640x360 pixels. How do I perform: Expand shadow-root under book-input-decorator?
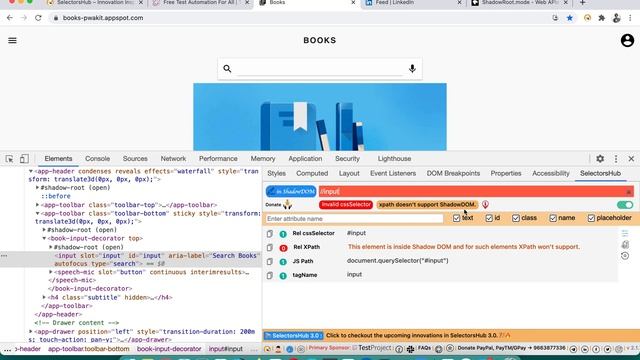pyautogui.click(x=51, y=247)
